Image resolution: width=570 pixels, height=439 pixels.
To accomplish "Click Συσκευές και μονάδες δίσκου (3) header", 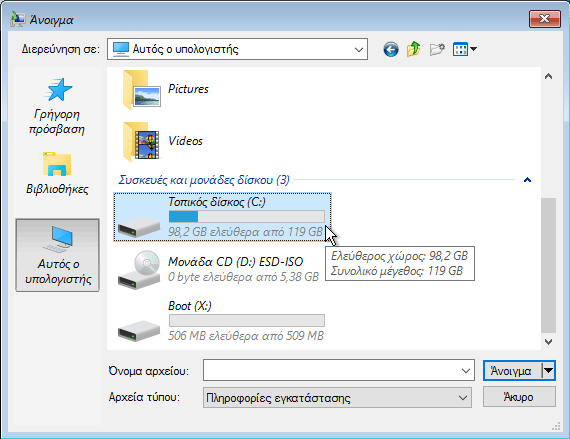I will tap(204, 180).
